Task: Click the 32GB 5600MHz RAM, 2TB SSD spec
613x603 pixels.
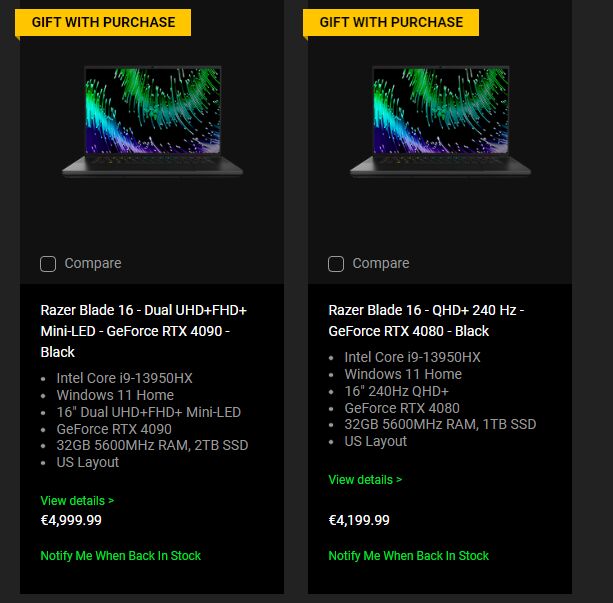Action: tap(152, 445)
